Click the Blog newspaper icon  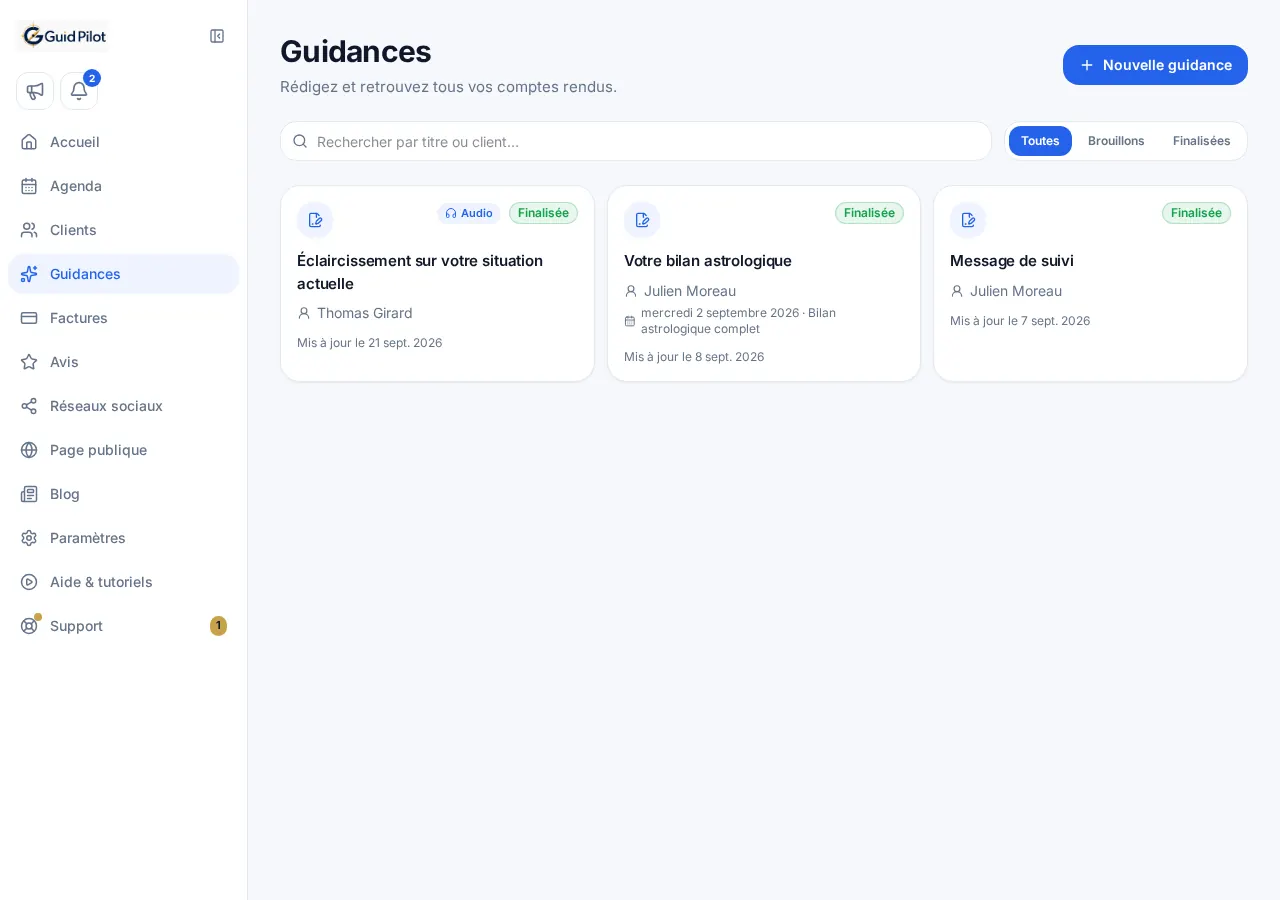tap(29, 494)
